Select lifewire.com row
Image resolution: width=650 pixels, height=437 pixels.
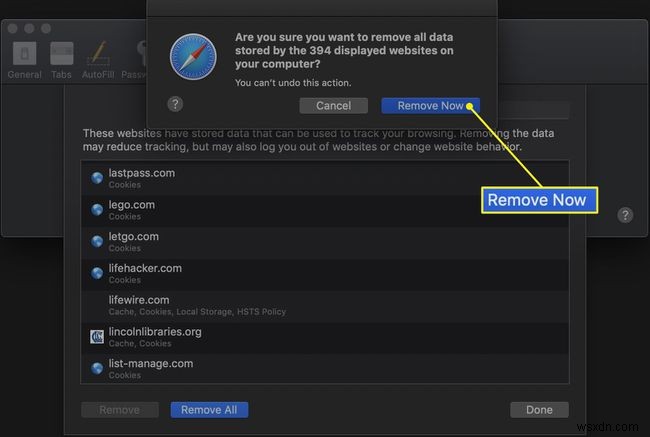point(325,306)
